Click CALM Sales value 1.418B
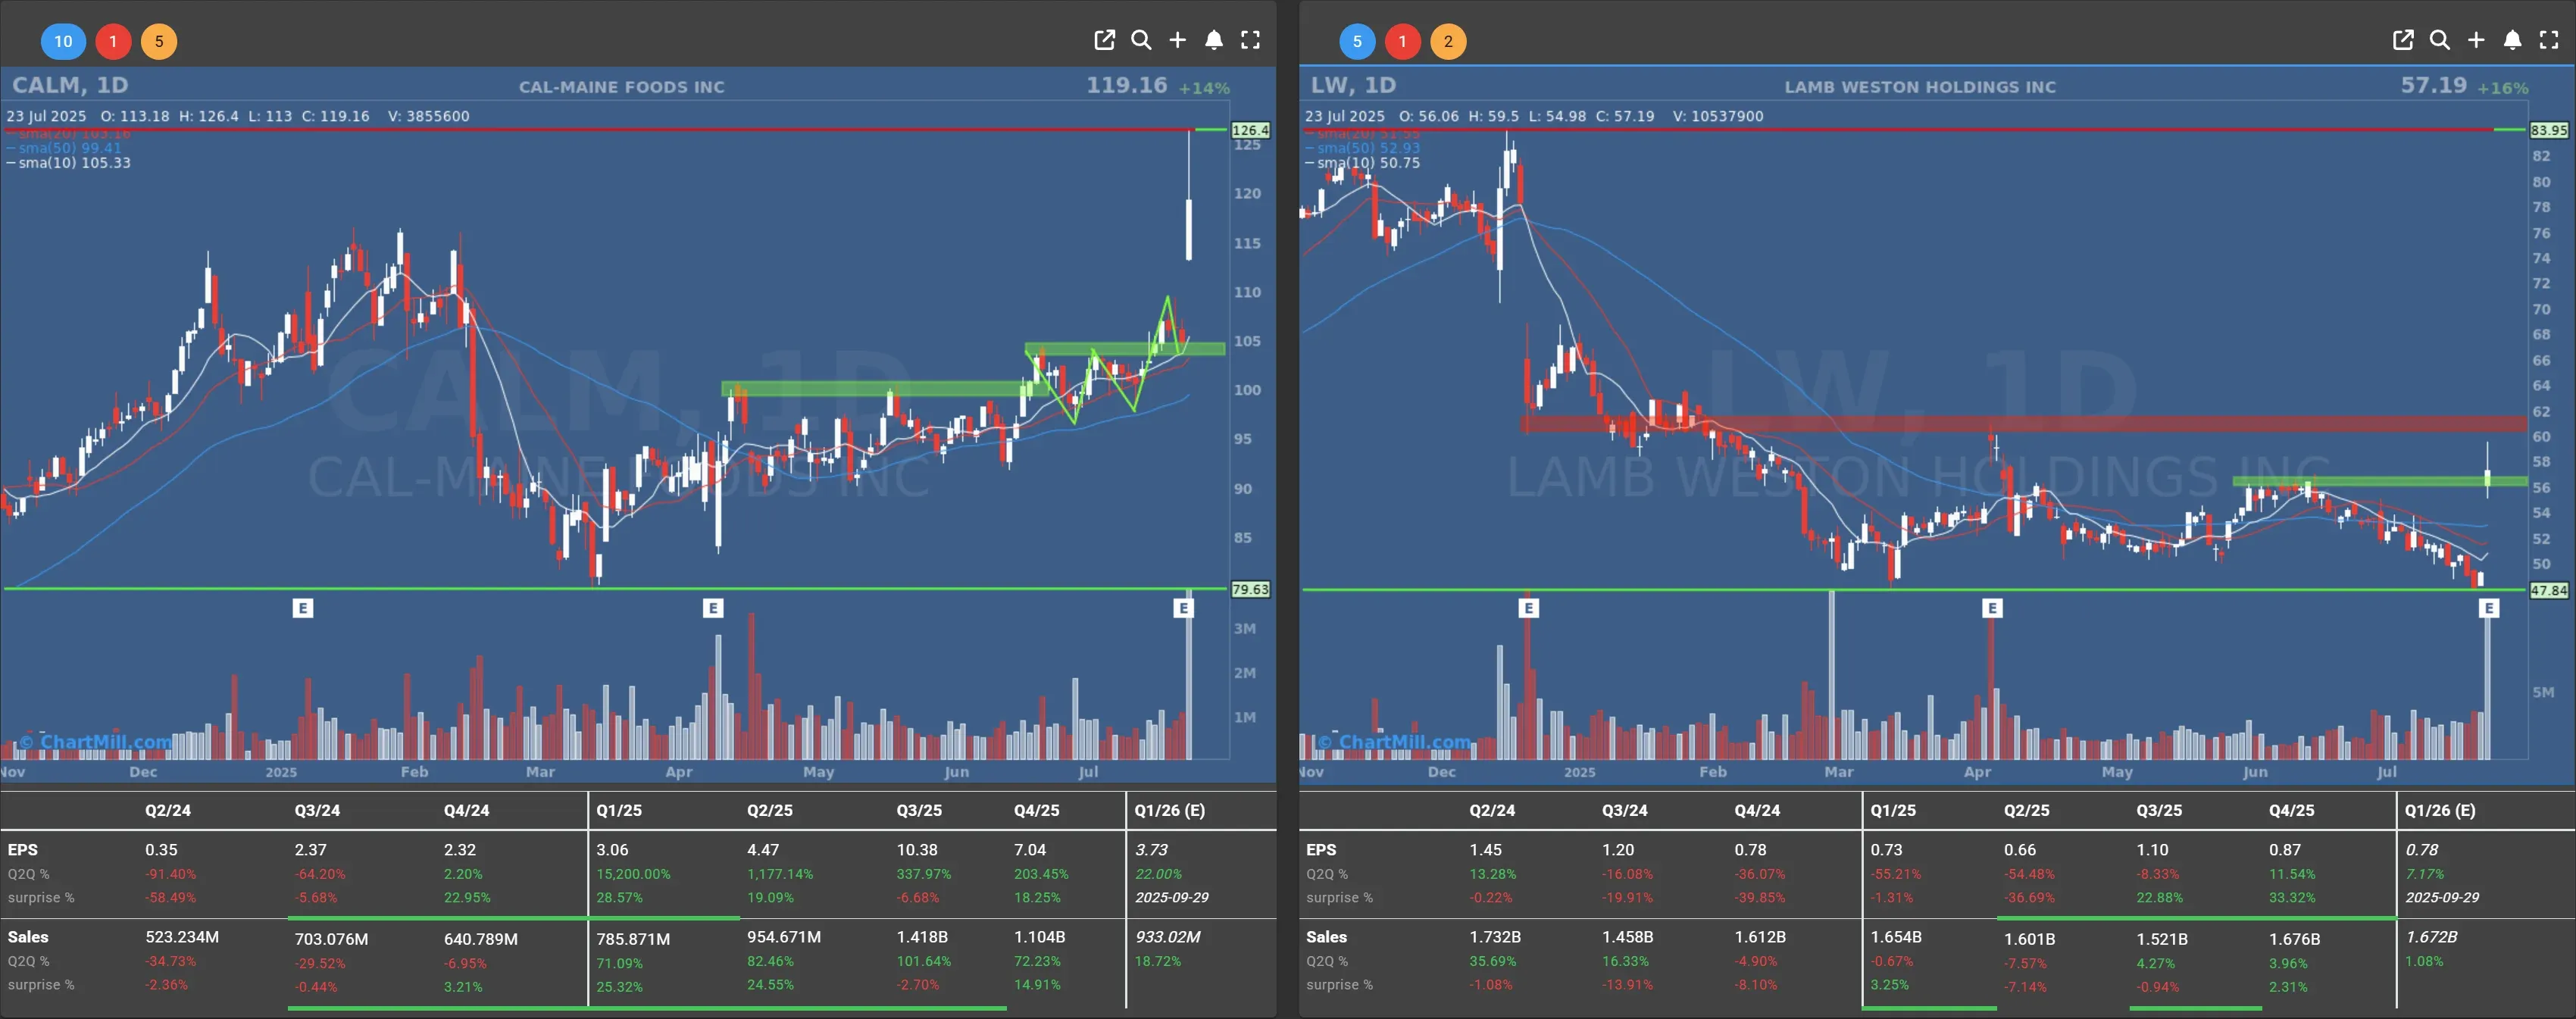 pyautogui.click(x=922, y=937)
